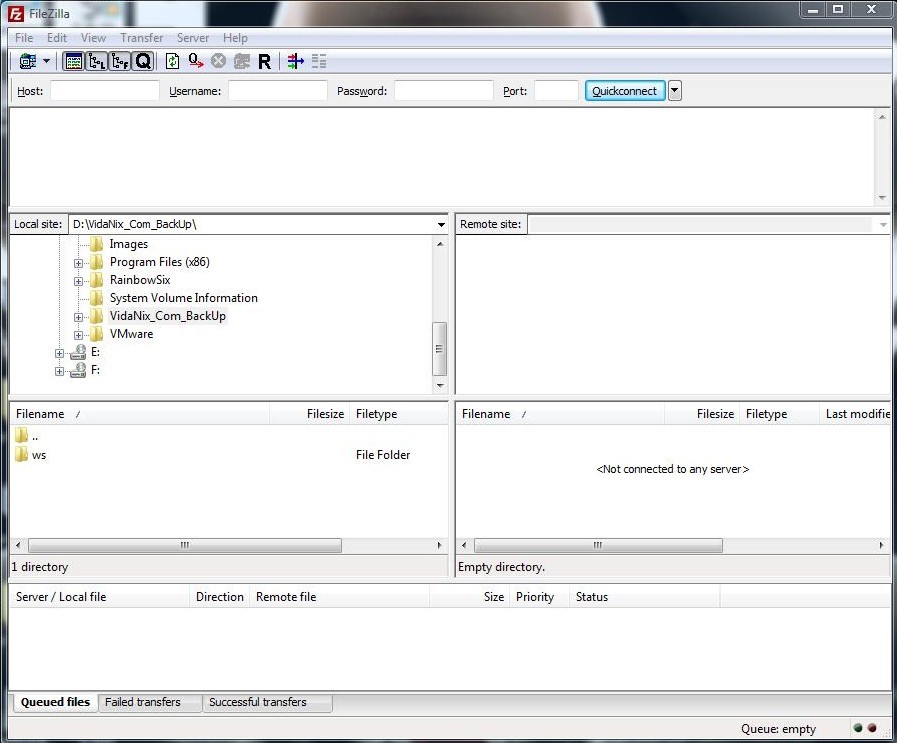The width and height of the screenshot is (897, 743).
Task: Select the parent directory '..' entry
Action: [28, 436]
